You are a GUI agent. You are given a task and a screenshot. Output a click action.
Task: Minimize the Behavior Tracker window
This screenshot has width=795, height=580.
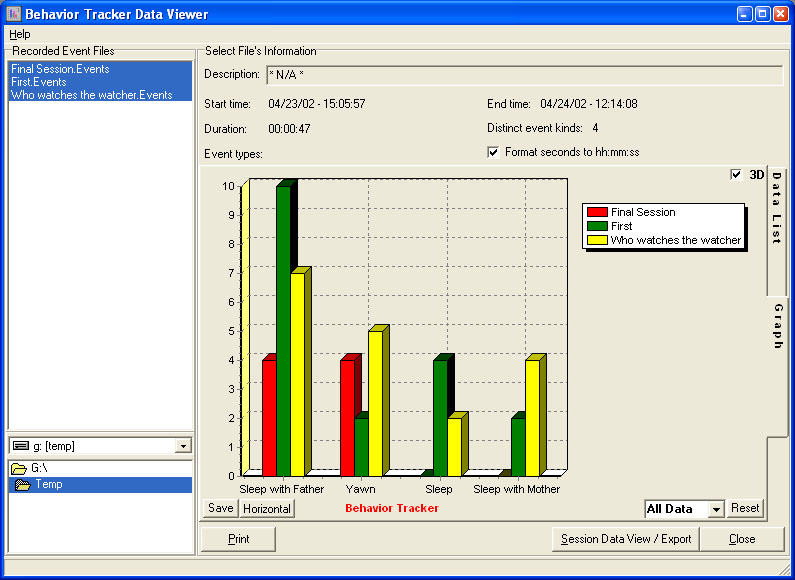click(745, 14)
